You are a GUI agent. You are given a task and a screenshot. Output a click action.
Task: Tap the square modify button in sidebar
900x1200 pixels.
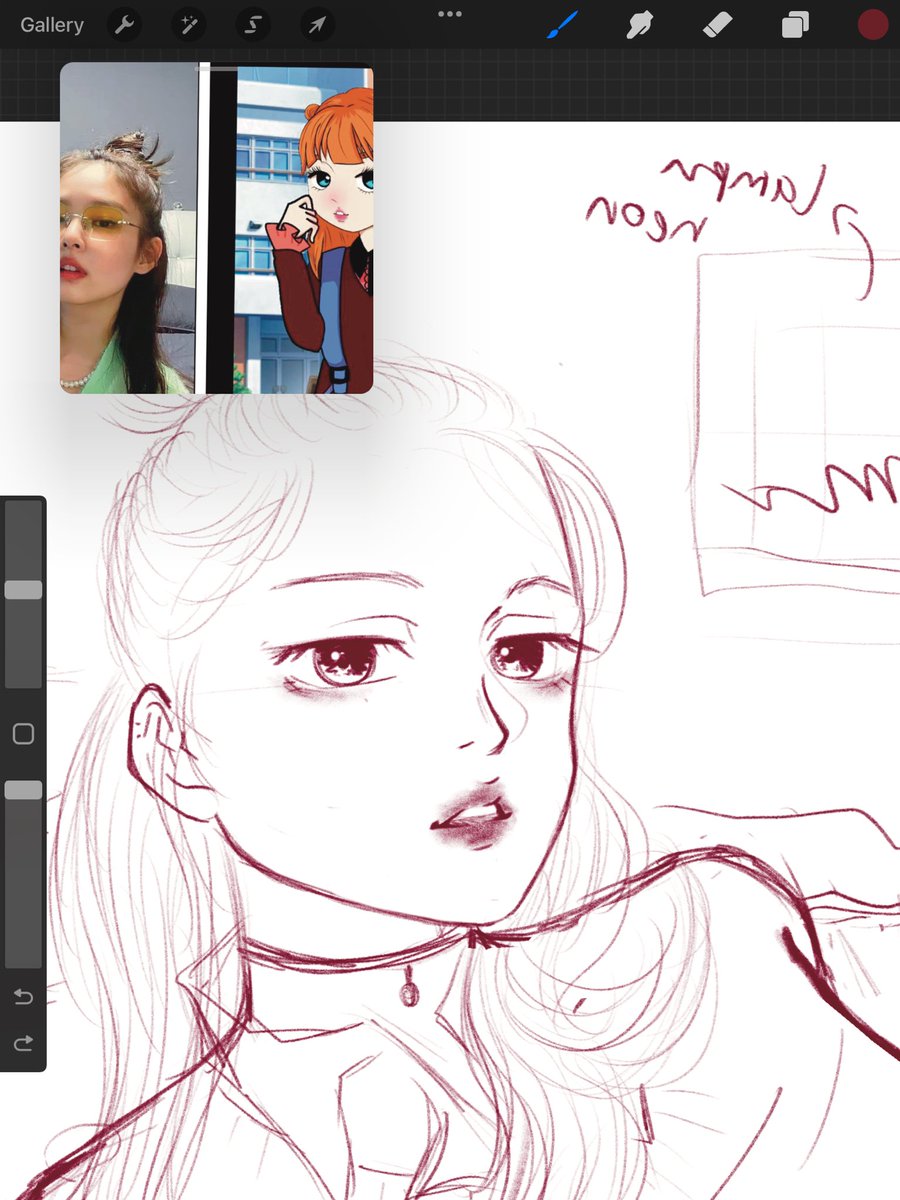[23, 734]
